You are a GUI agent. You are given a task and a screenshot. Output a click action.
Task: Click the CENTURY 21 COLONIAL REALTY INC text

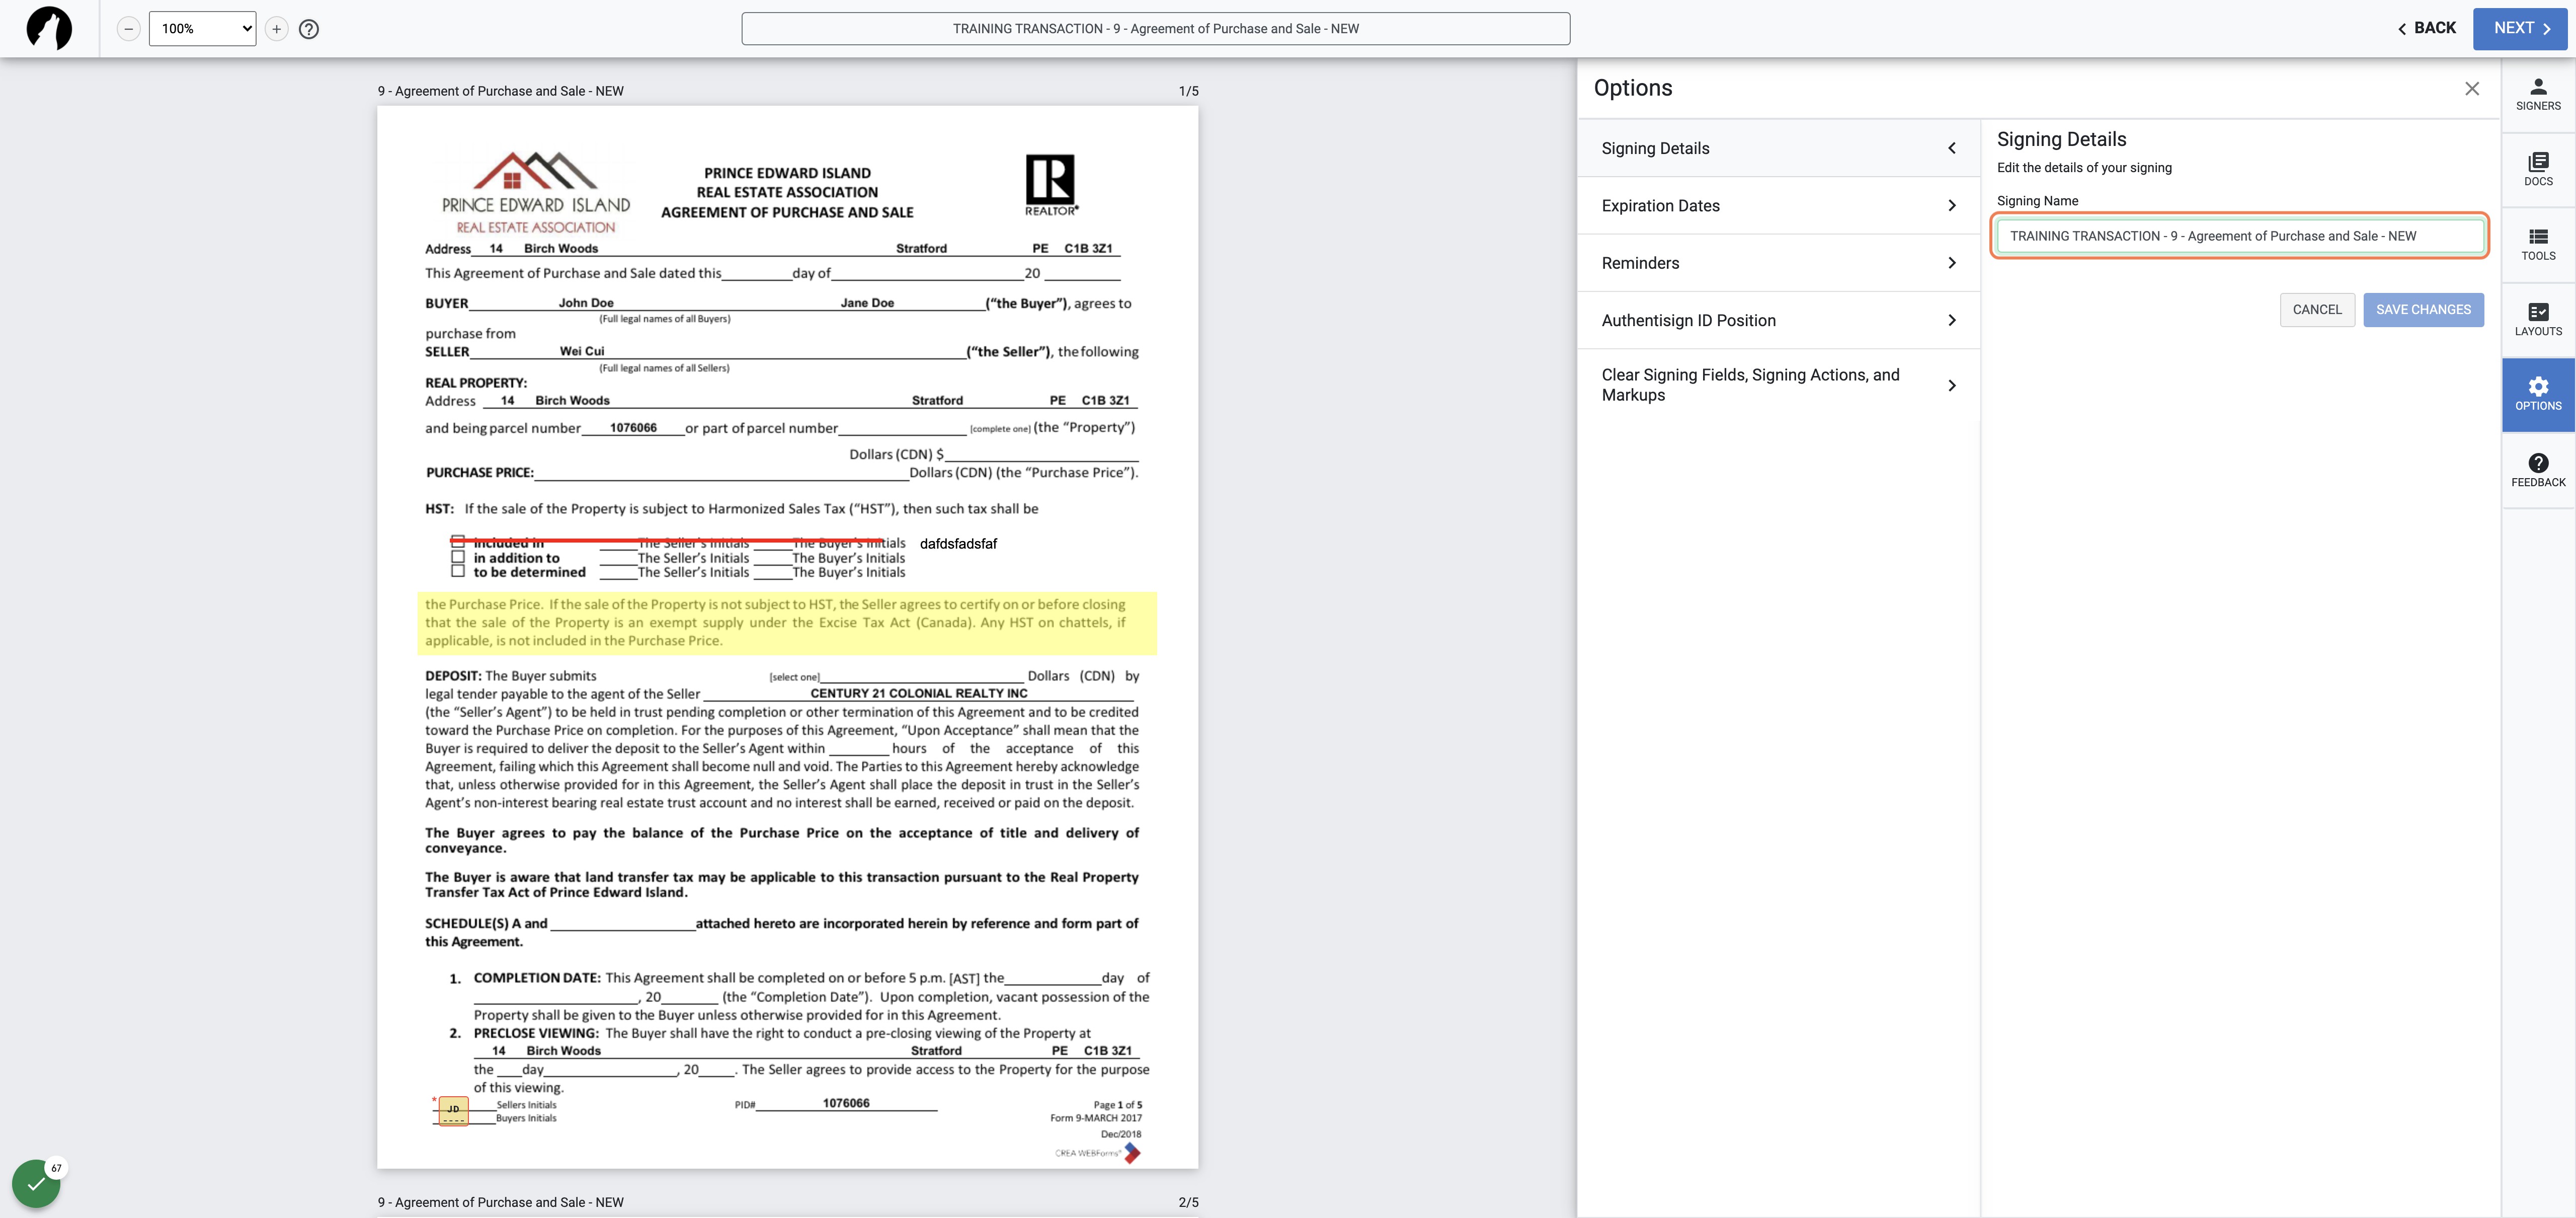pos(918,693)
